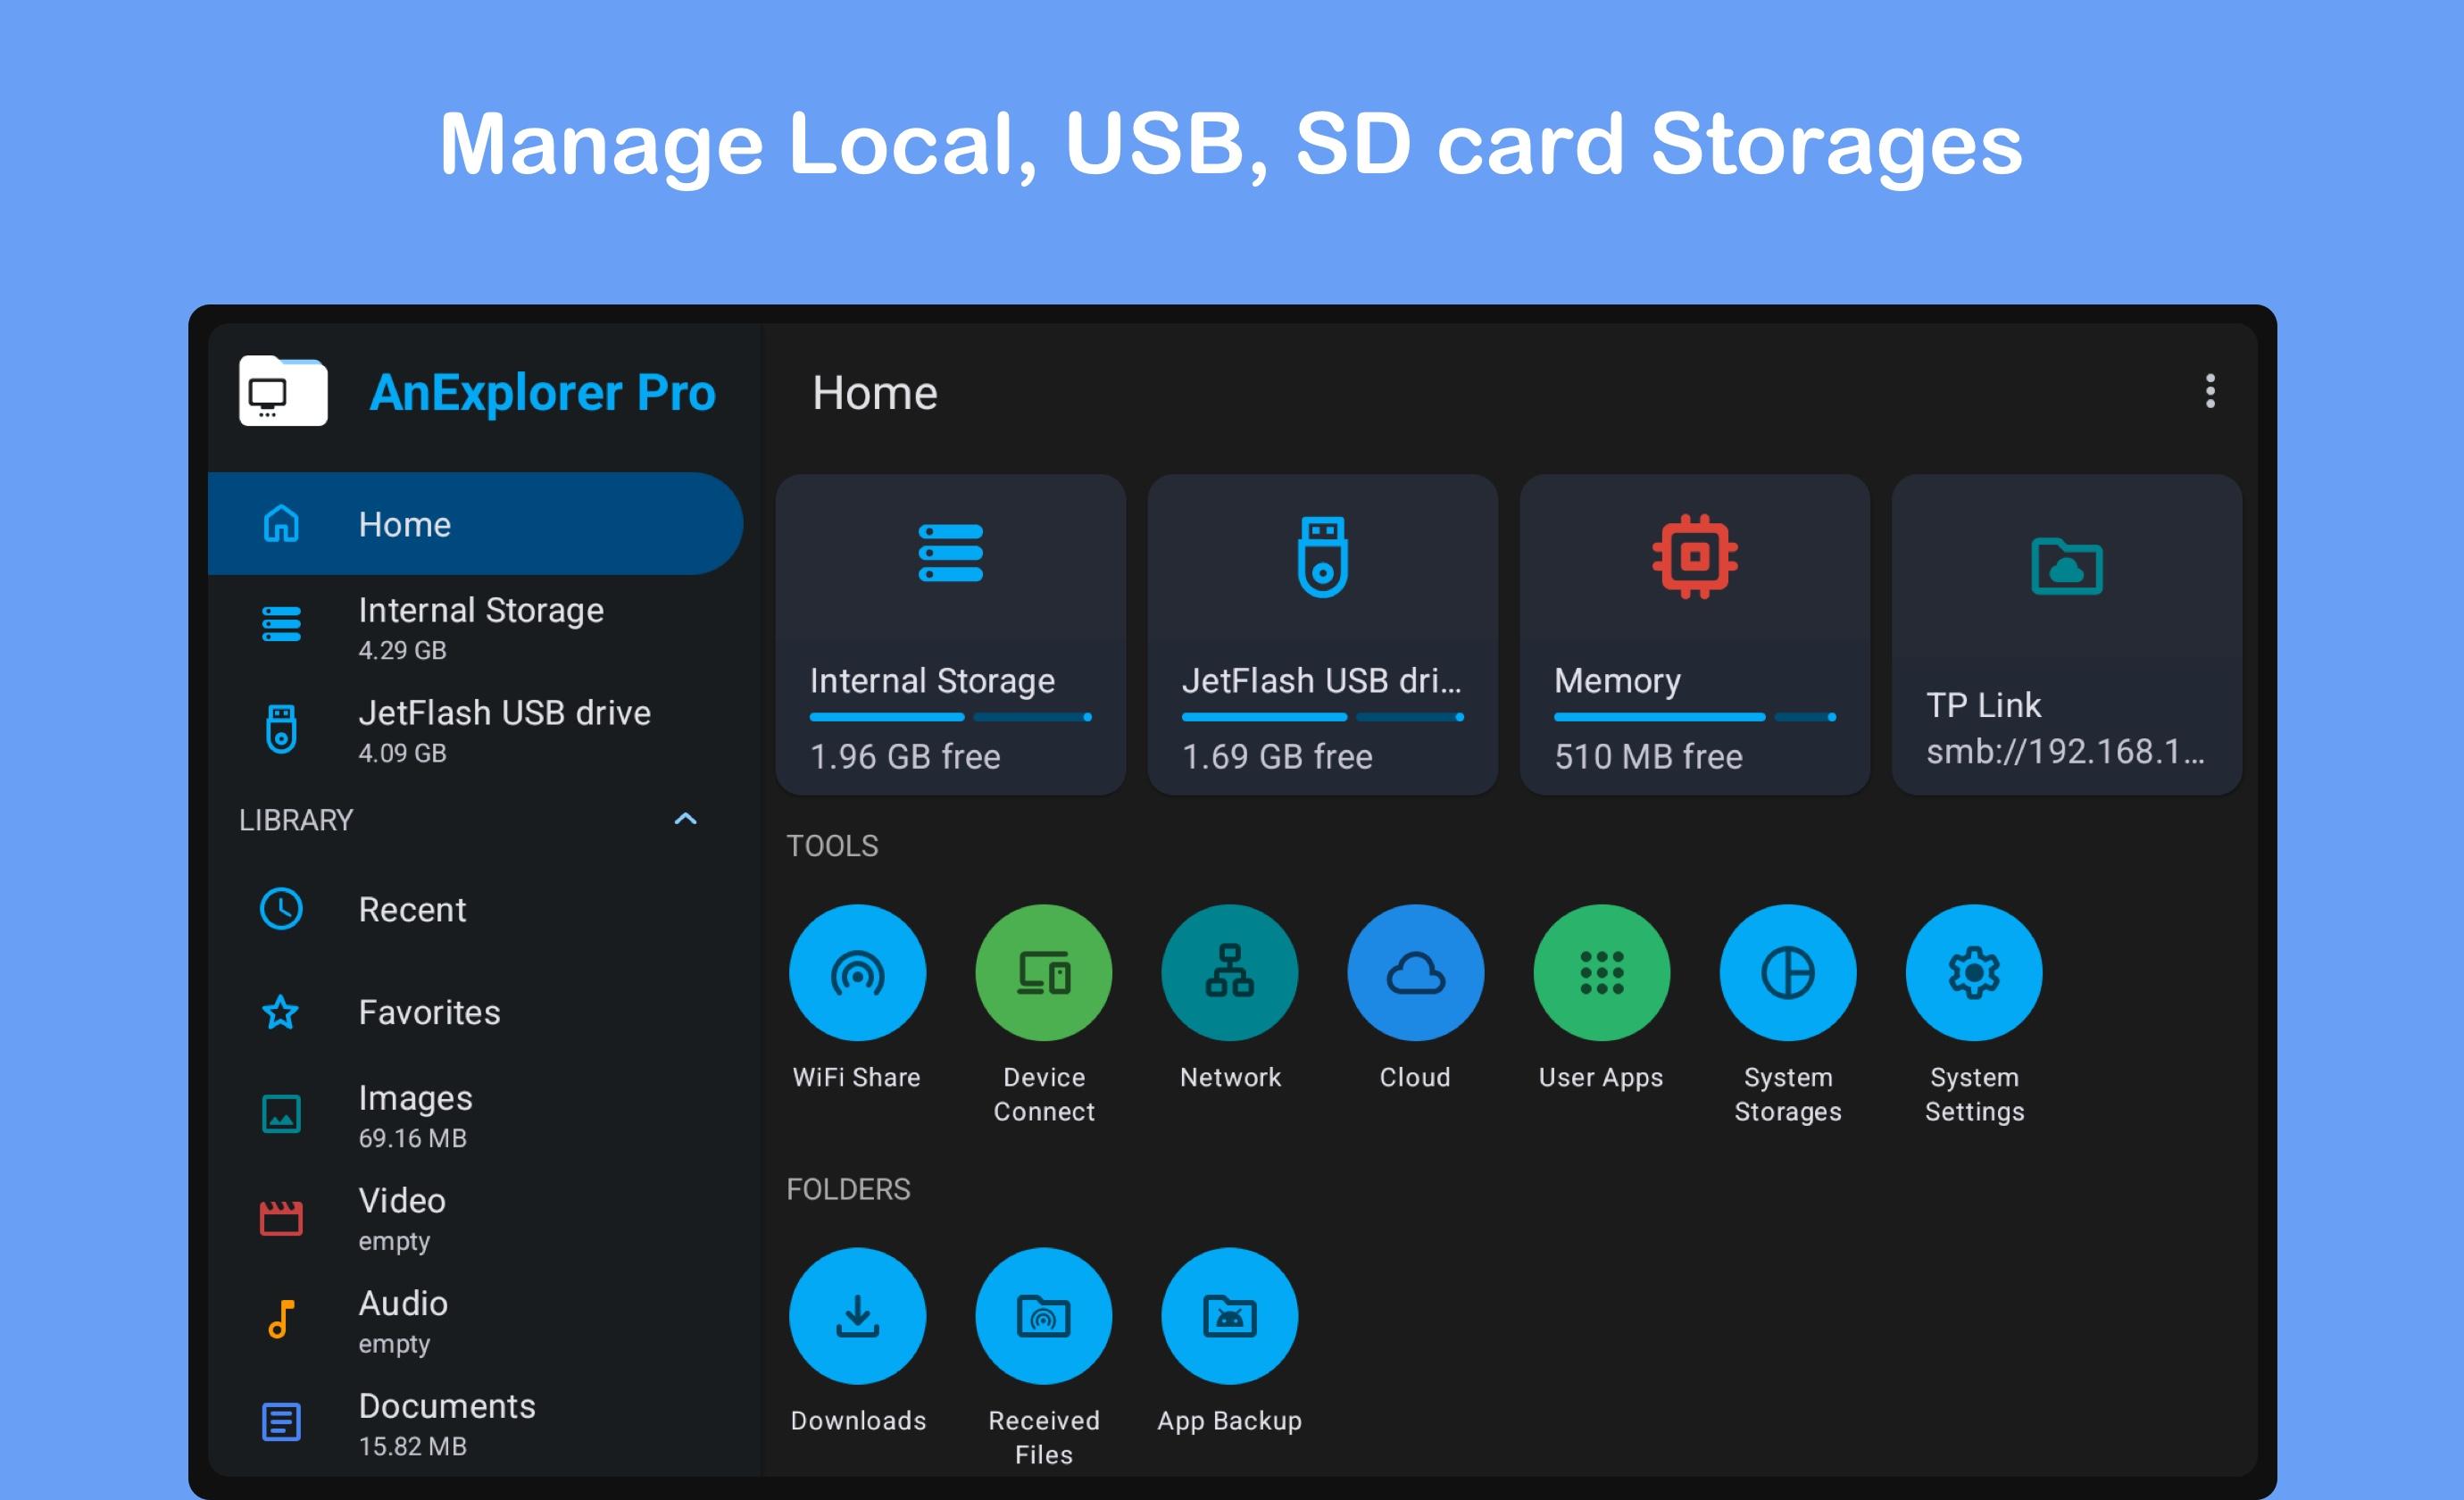
Task: Open Favorites in the sidebar
Action: point(429,1012)
